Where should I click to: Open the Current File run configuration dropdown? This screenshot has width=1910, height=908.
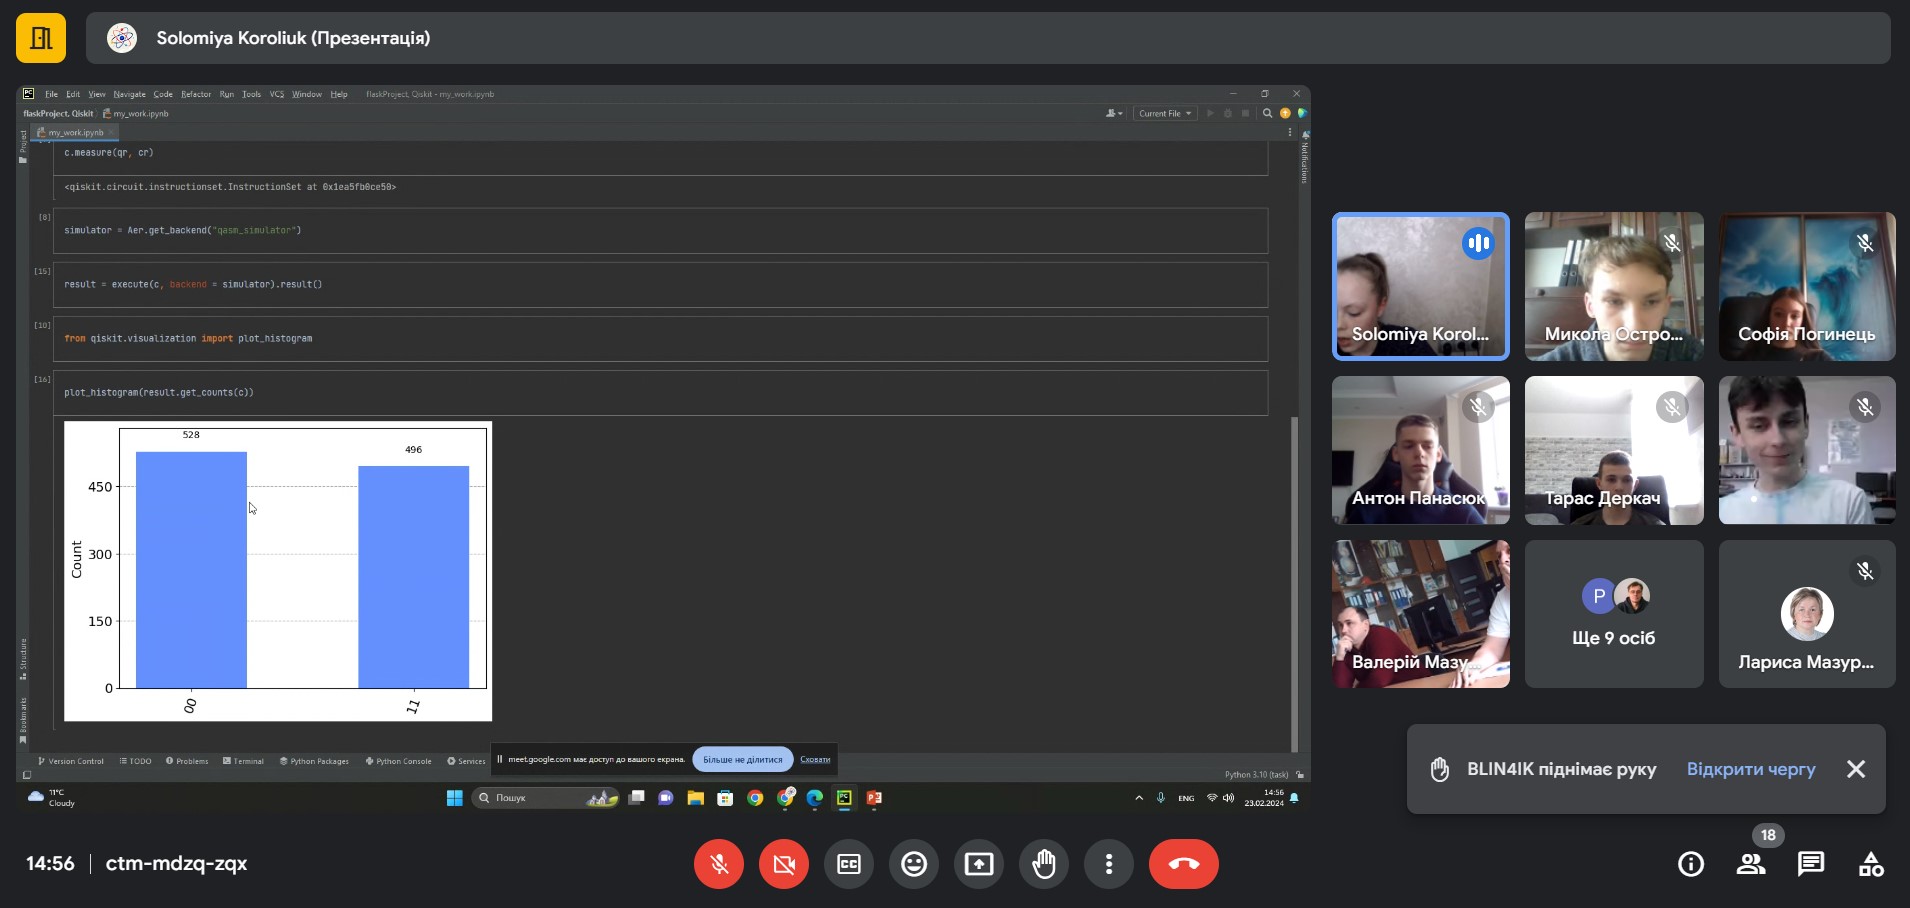pyautogui.click(x=1165, y=114)
